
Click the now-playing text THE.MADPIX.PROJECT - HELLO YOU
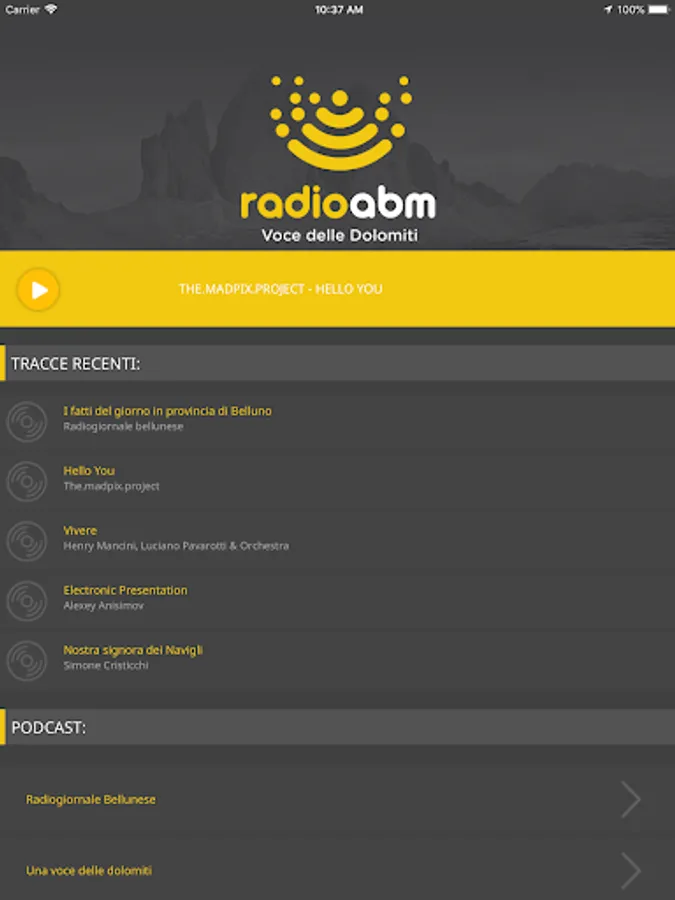point(281,289)
